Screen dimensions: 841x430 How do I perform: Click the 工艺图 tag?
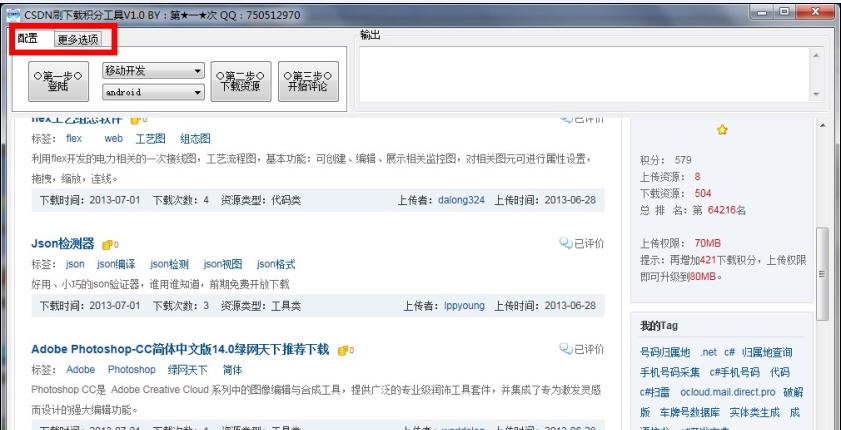pos(150,139)
